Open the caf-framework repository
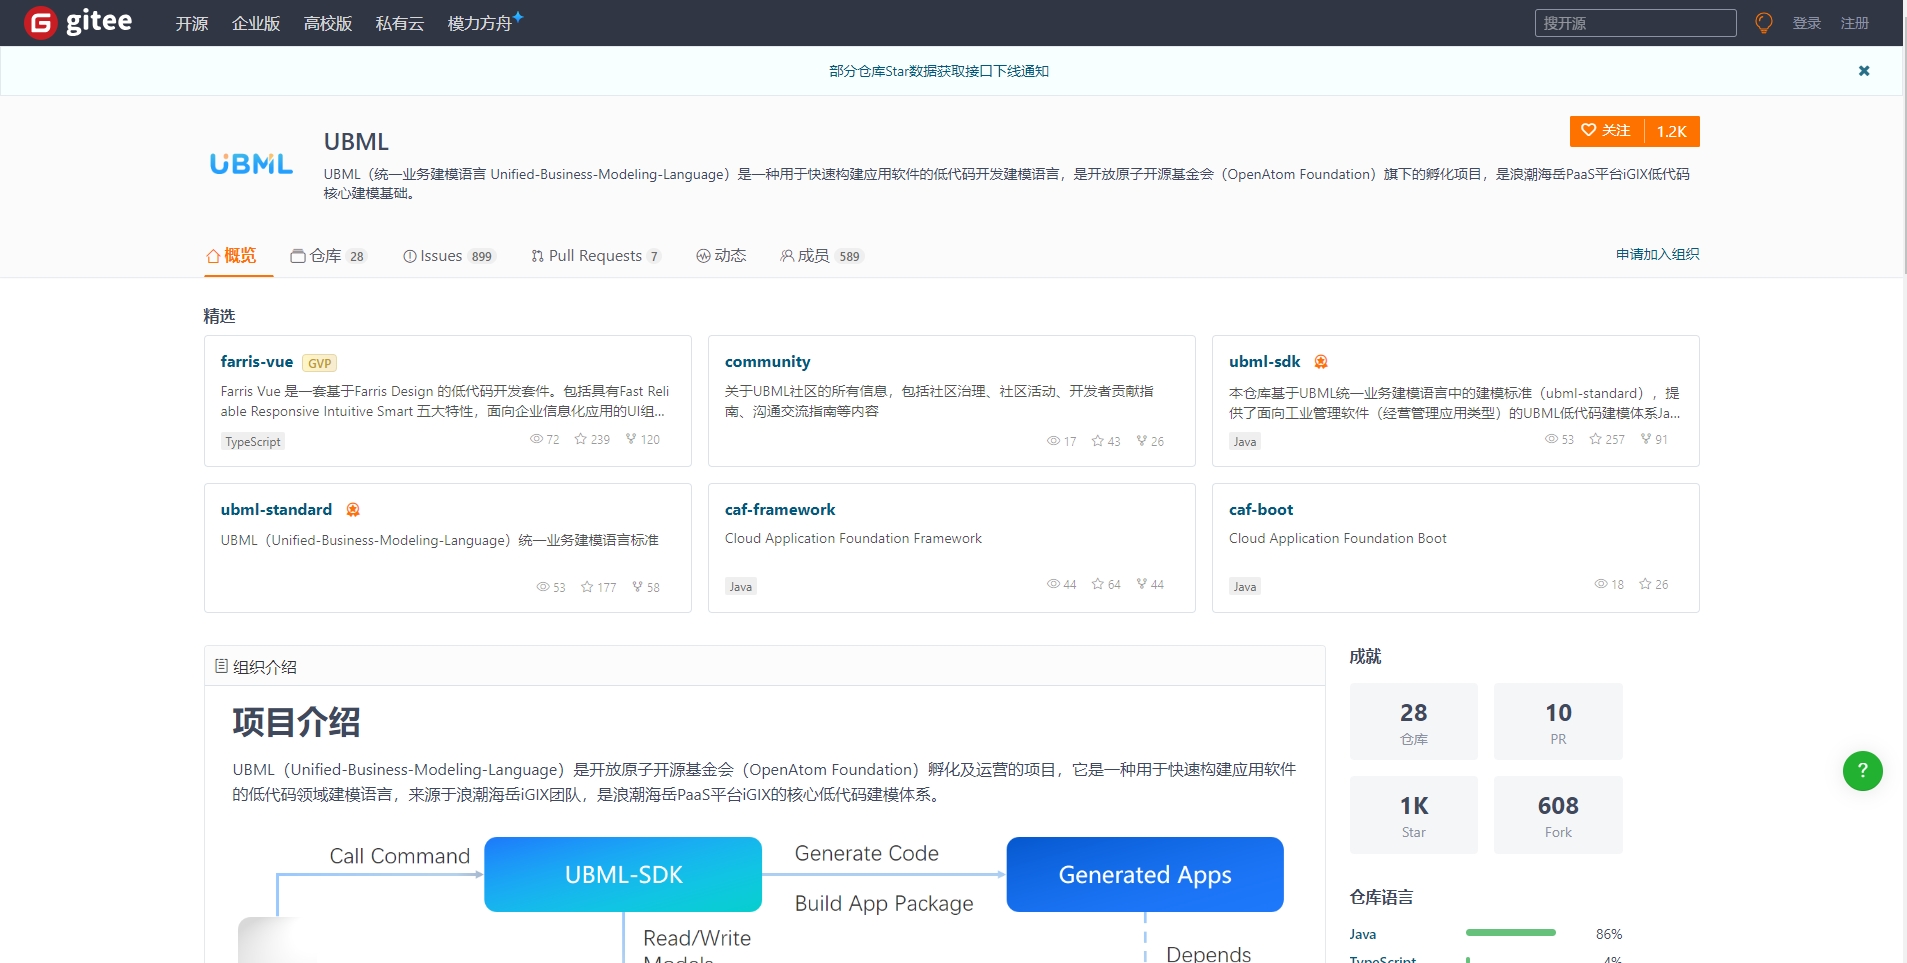Image resolution: width=1907 pixels, height=963 pixels. tap(780, 510)
